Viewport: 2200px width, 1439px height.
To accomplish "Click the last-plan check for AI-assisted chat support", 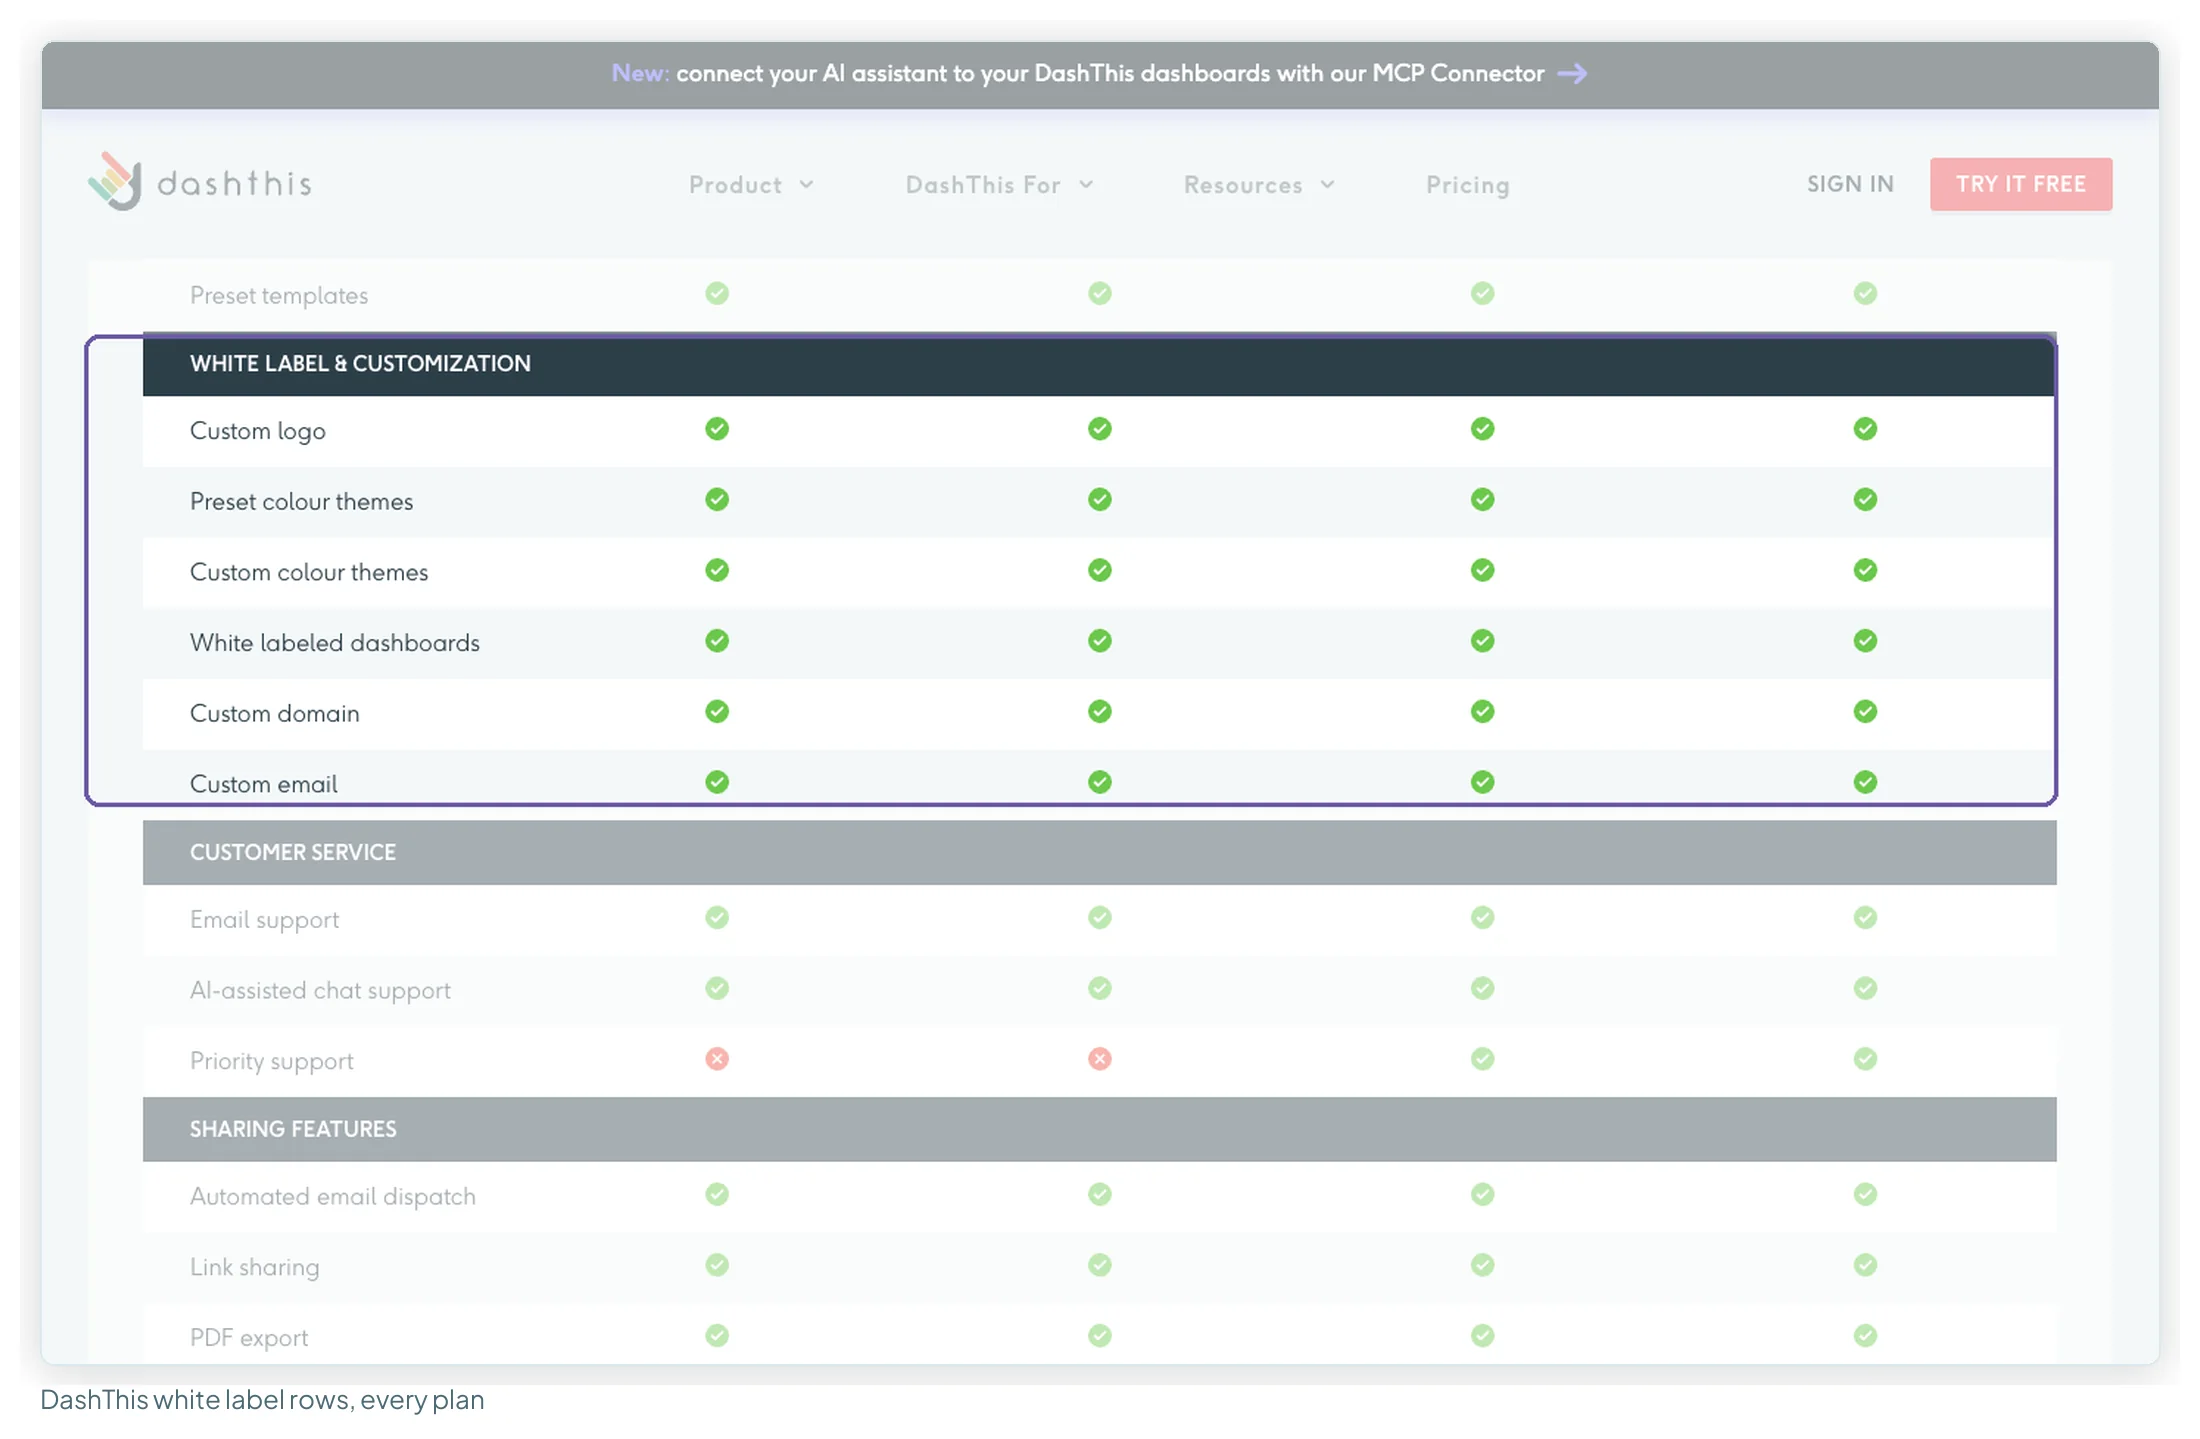I will 1865,988.
